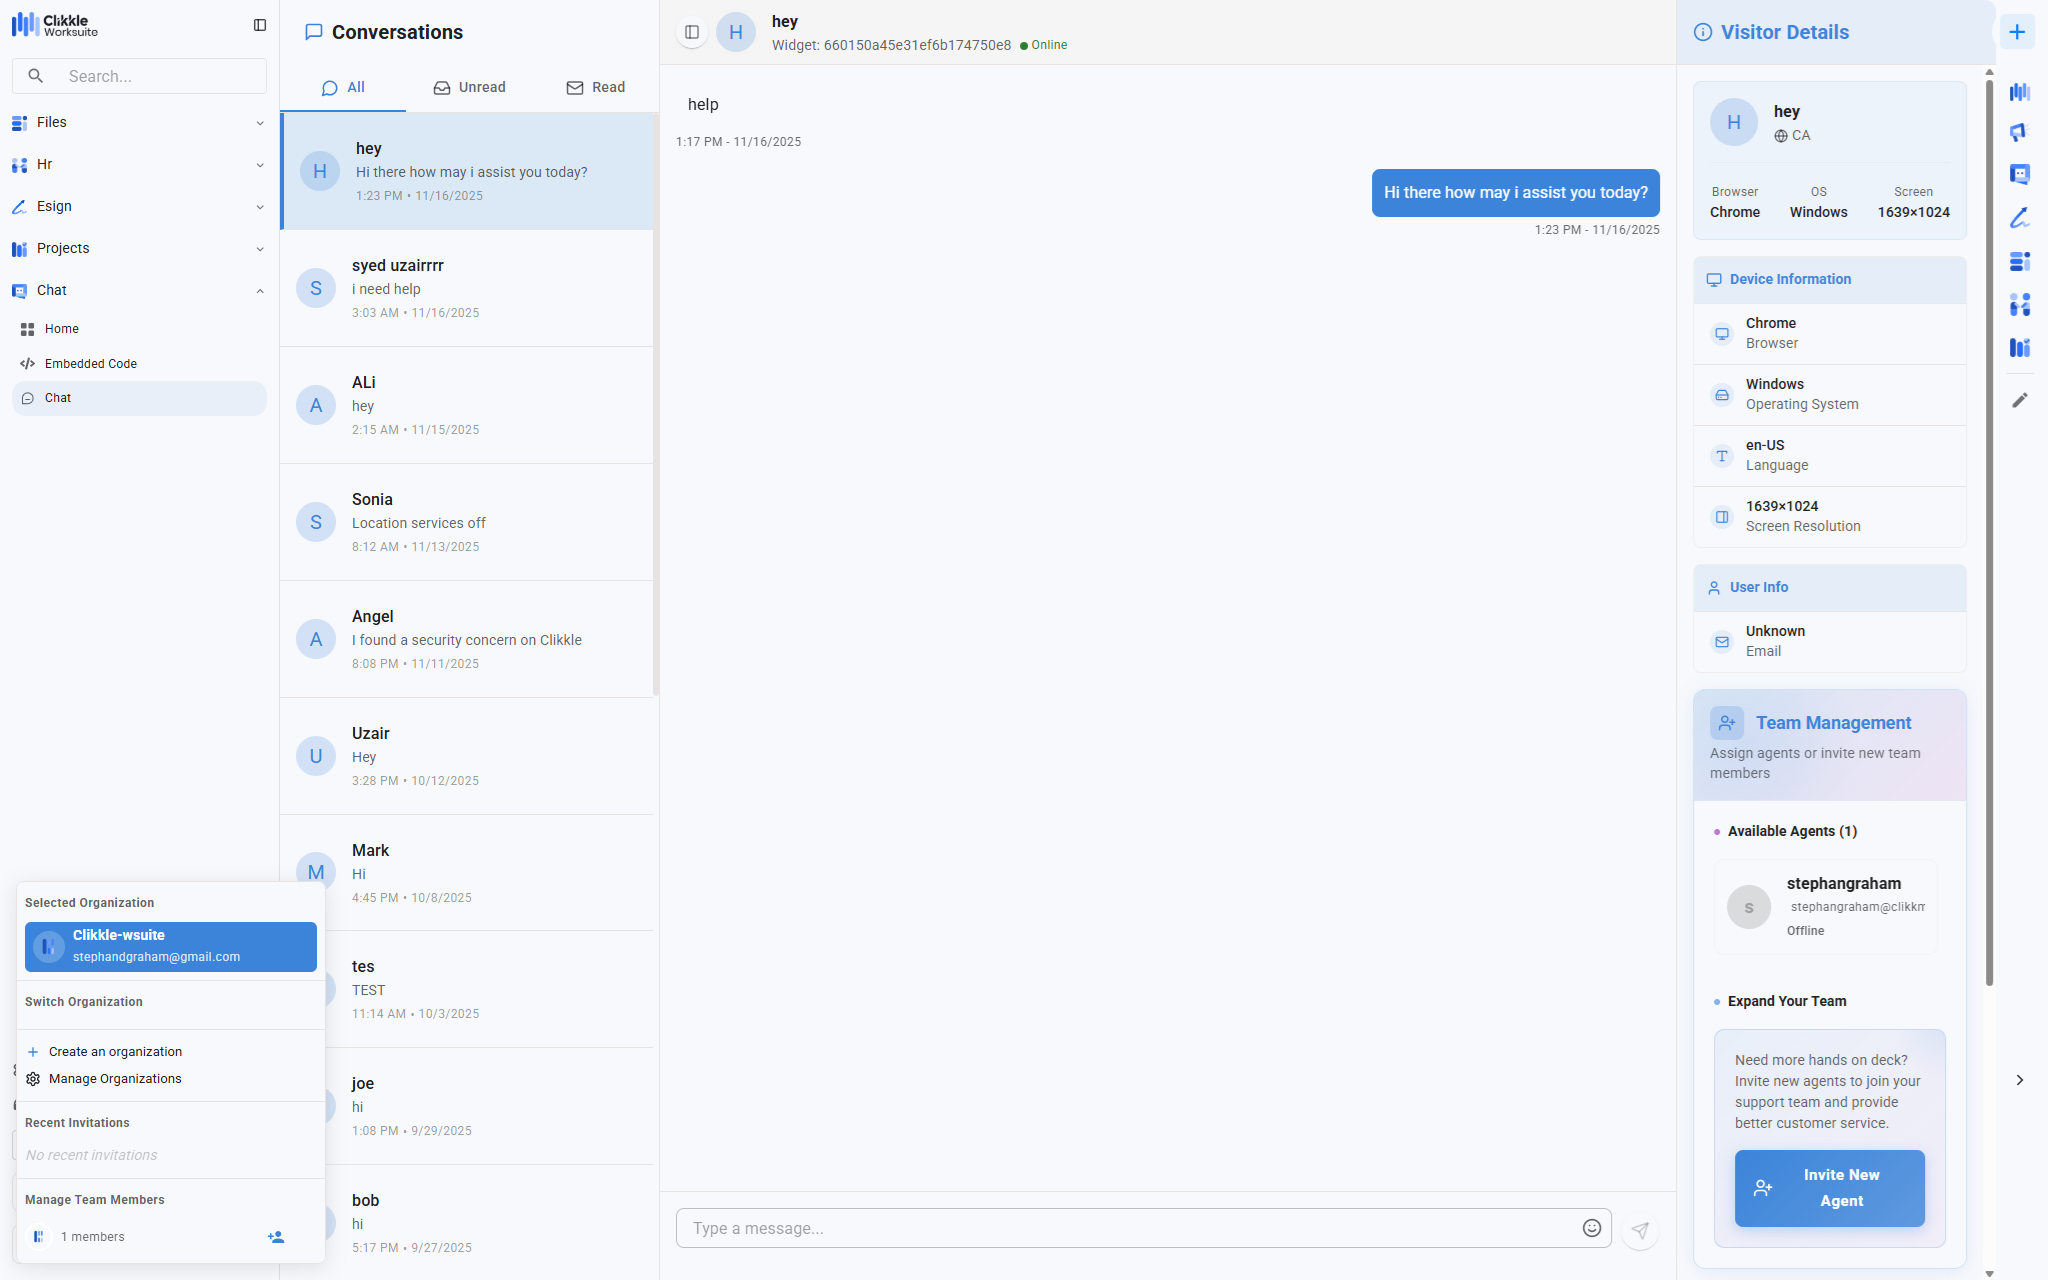The width and height of the screenshot is (2048, 1280).
Task: Click the send message paper plane icon
Action: 1640,1230
